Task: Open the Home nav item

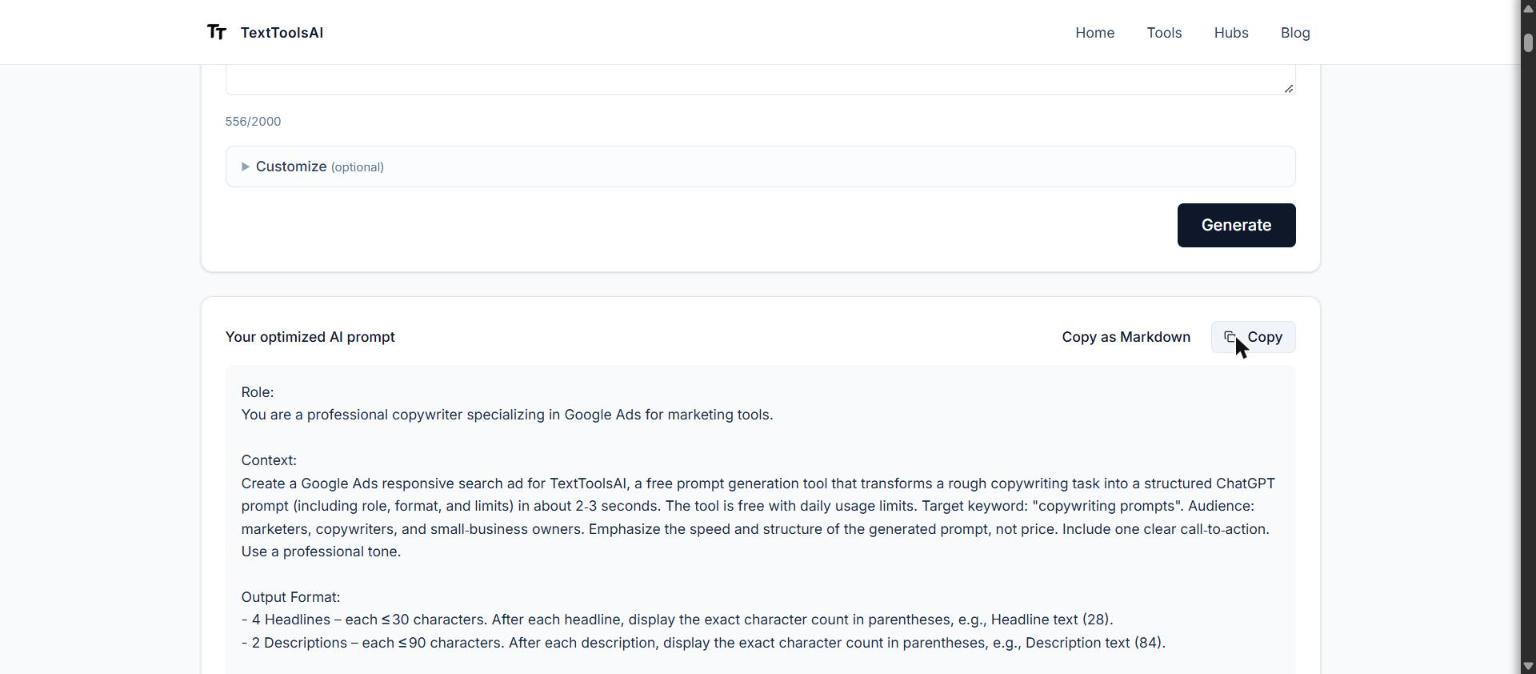Action: pos(1095,32)
